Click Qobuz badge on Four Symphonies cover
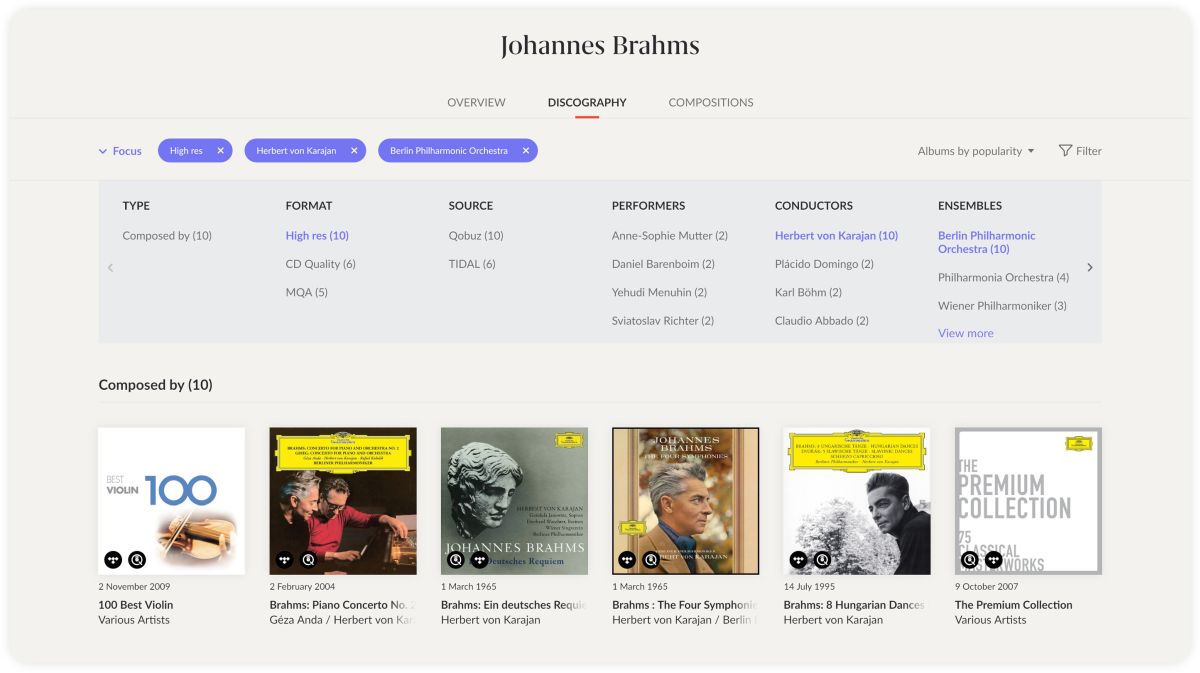Screen dimensions: 1200x673 coord(651,560)
